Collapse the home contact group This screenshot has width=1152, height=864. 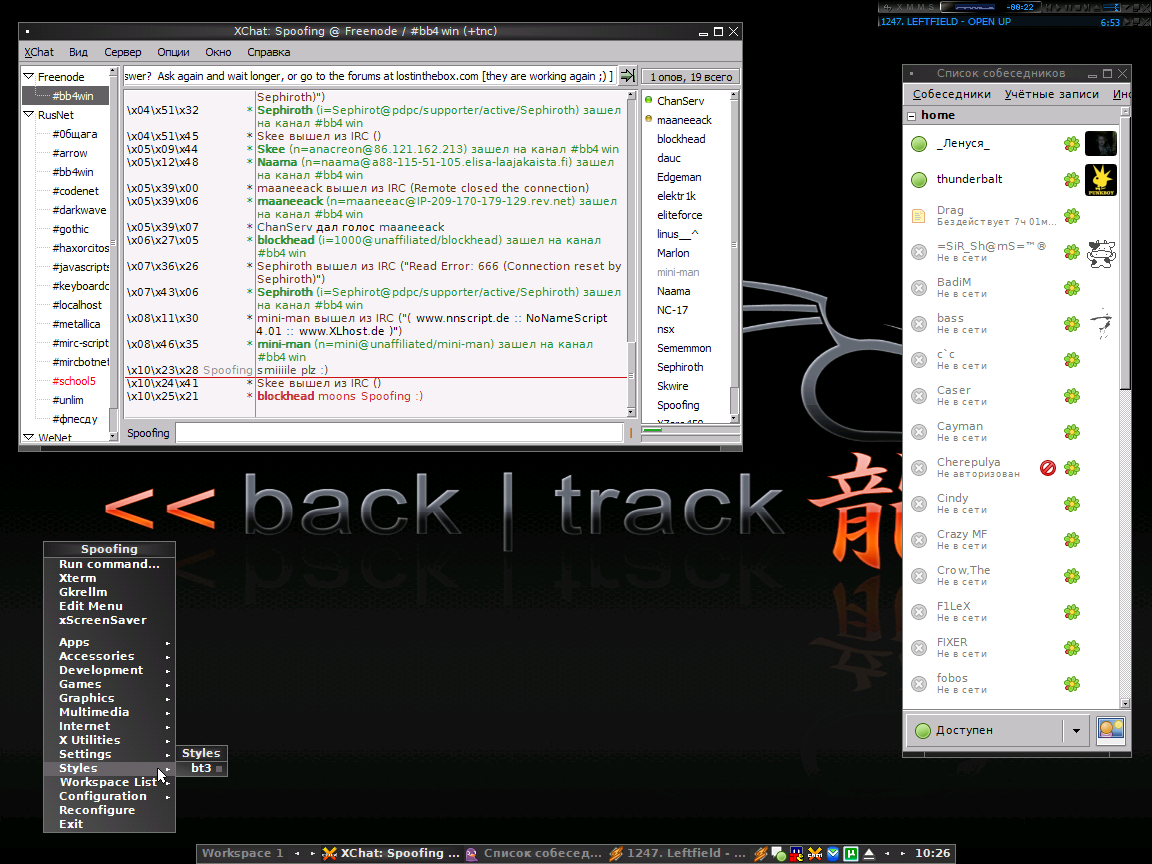tap(912, 115)
